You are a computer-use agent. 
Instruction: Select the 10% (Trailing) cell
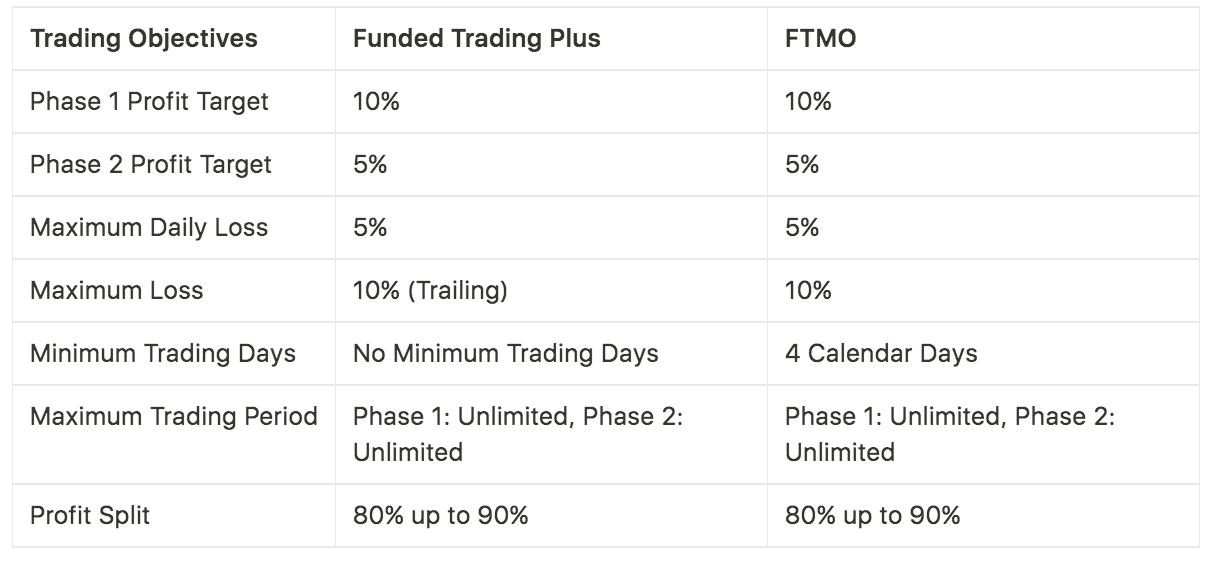coord(430,291)
